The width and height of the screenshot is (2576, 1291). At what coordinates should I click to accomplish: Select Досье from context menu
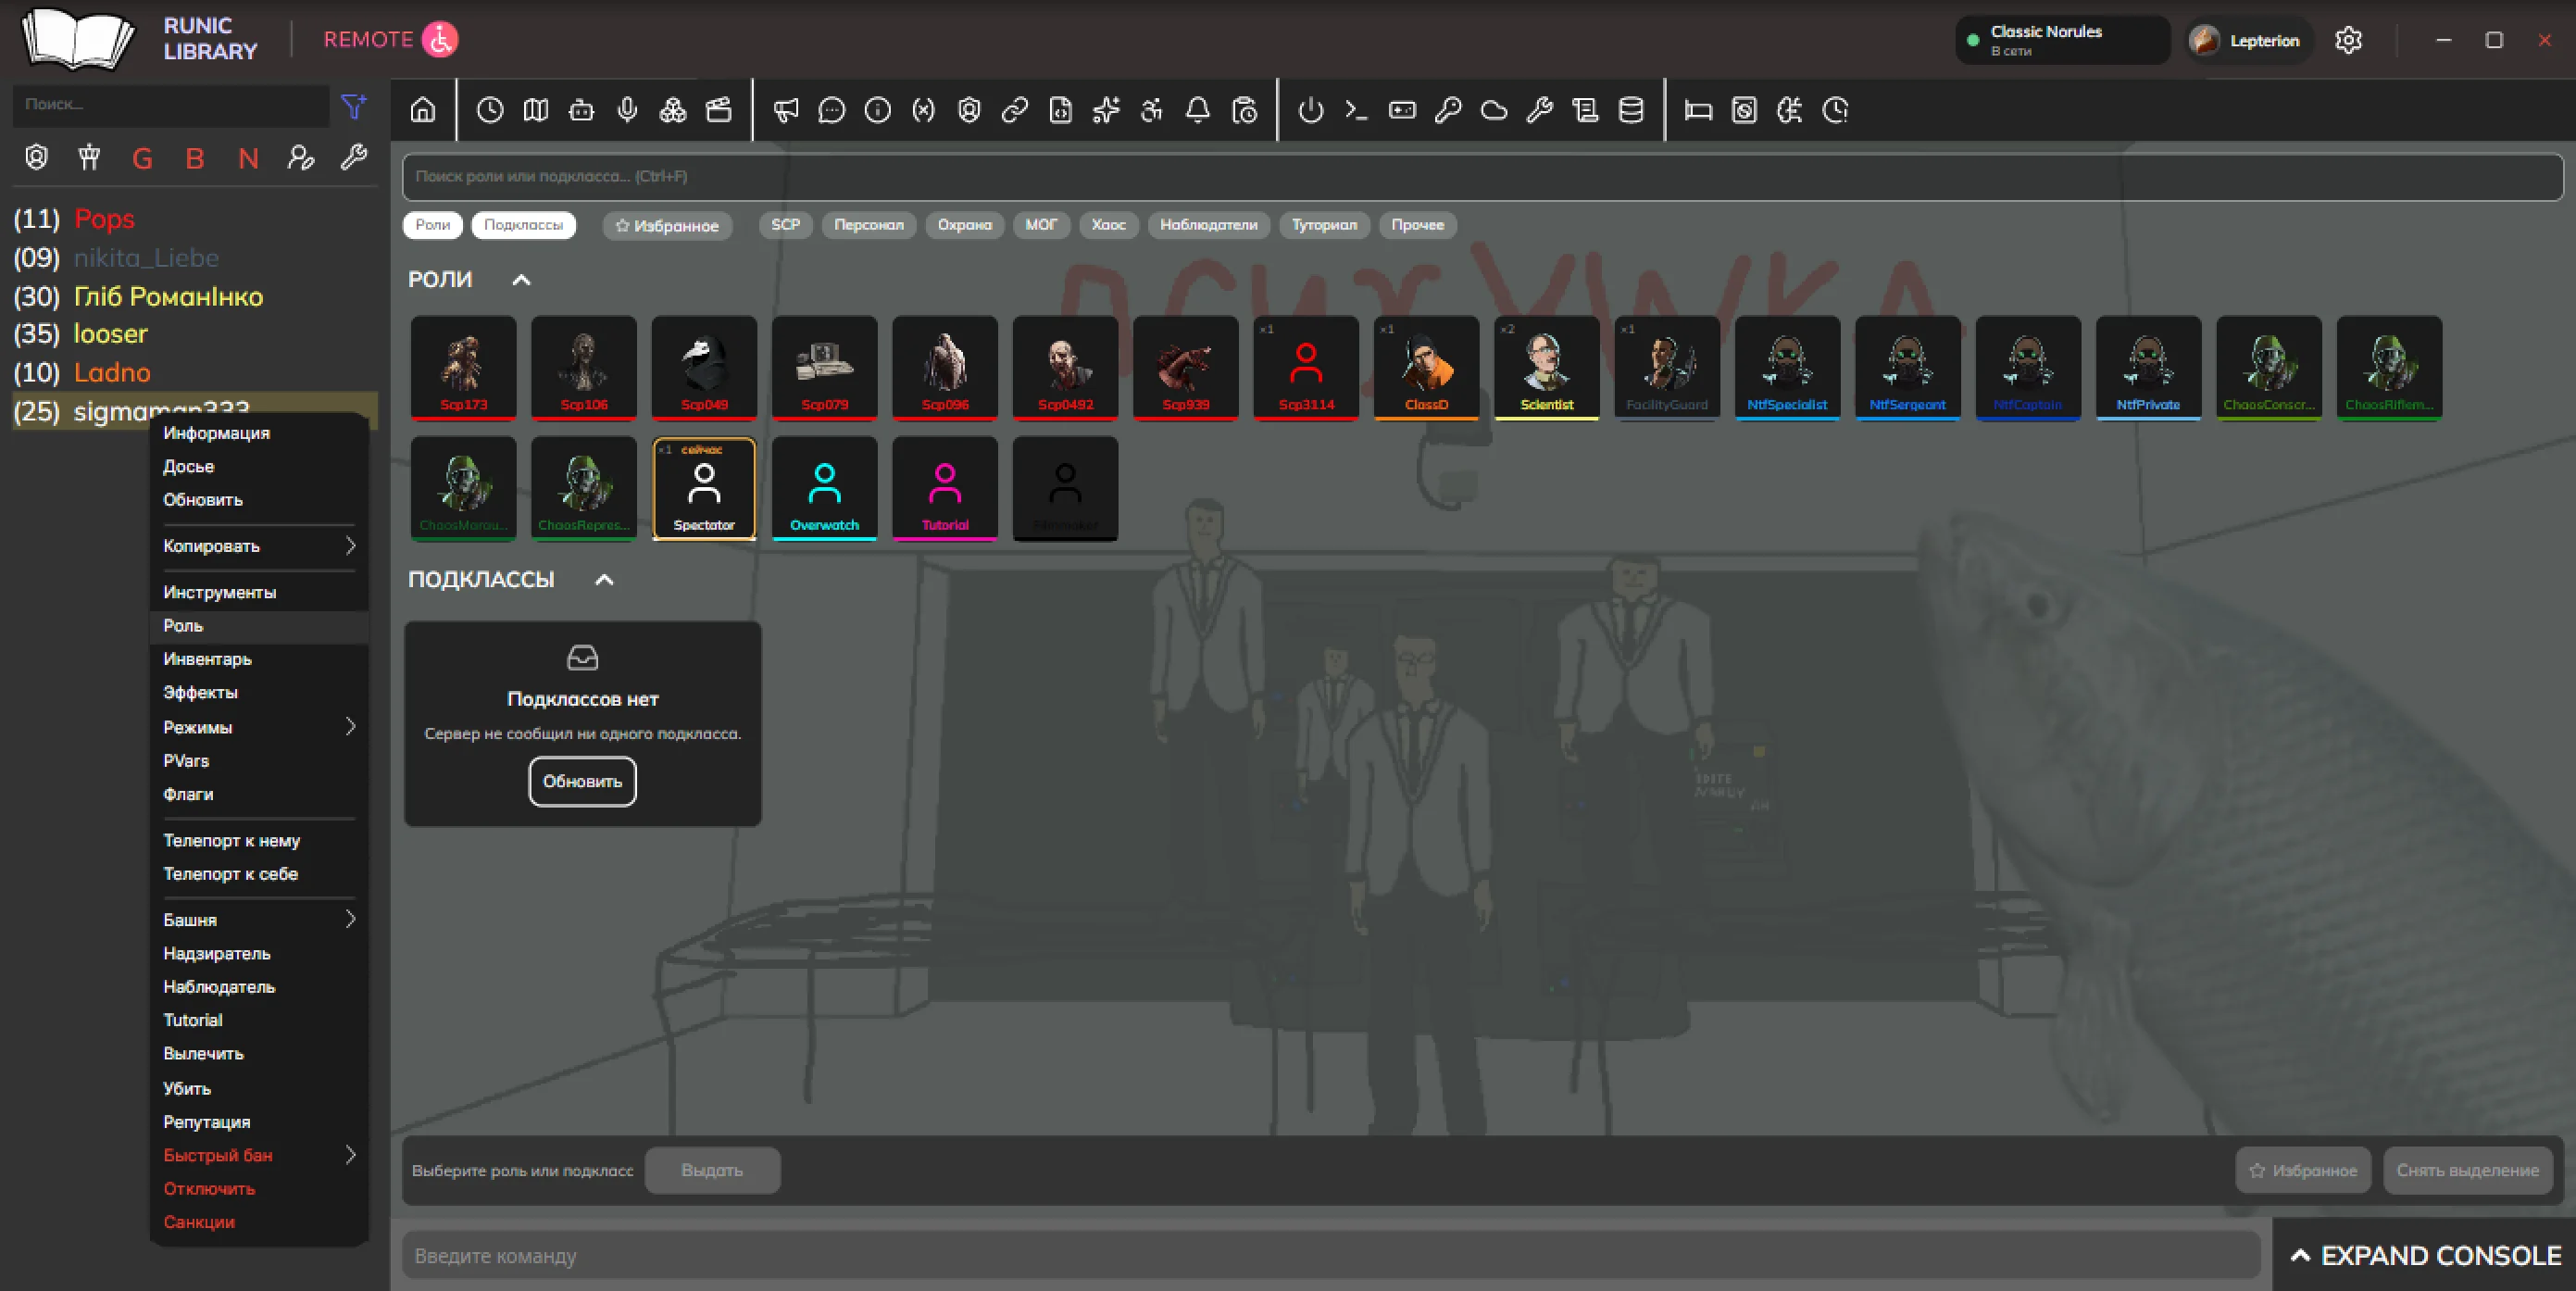[259, 466]
